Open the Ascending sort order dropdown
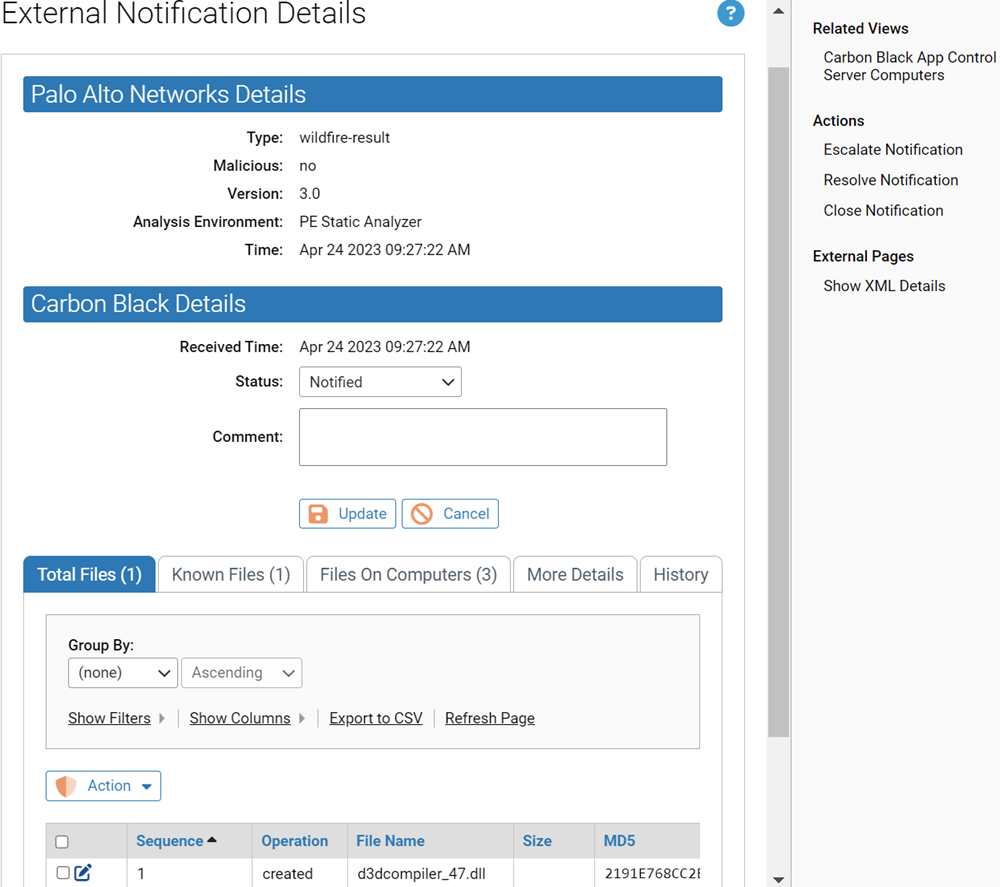 241,673
